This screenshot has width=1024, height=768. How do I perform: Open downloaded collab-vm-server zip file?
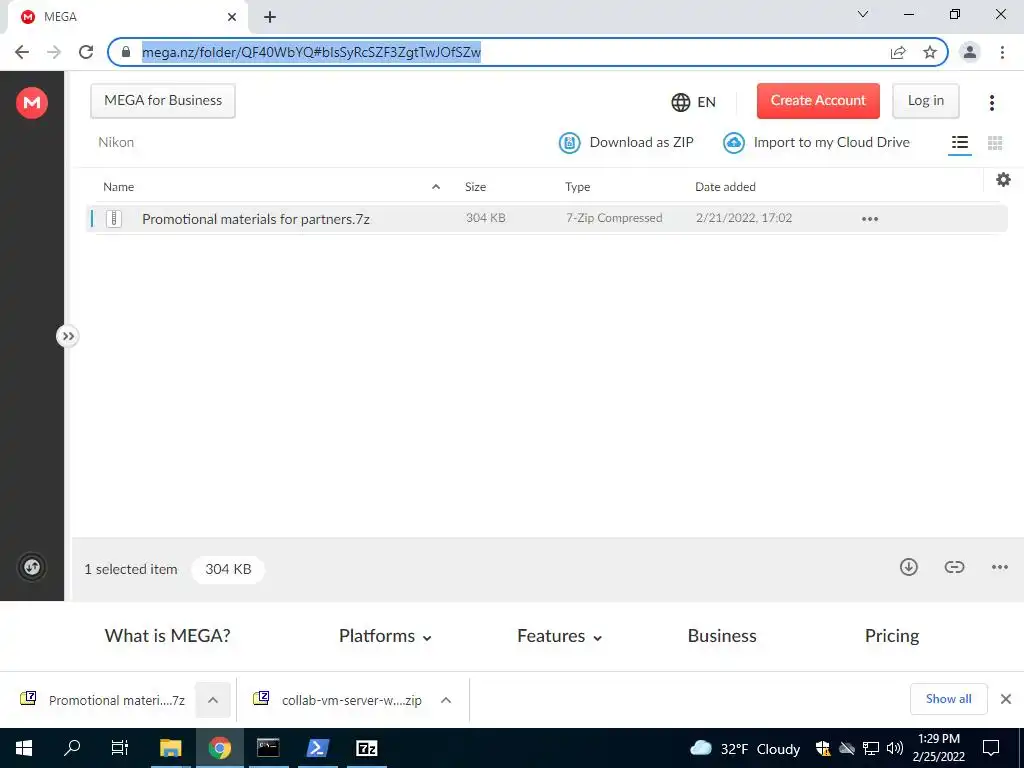pos(338,700)
